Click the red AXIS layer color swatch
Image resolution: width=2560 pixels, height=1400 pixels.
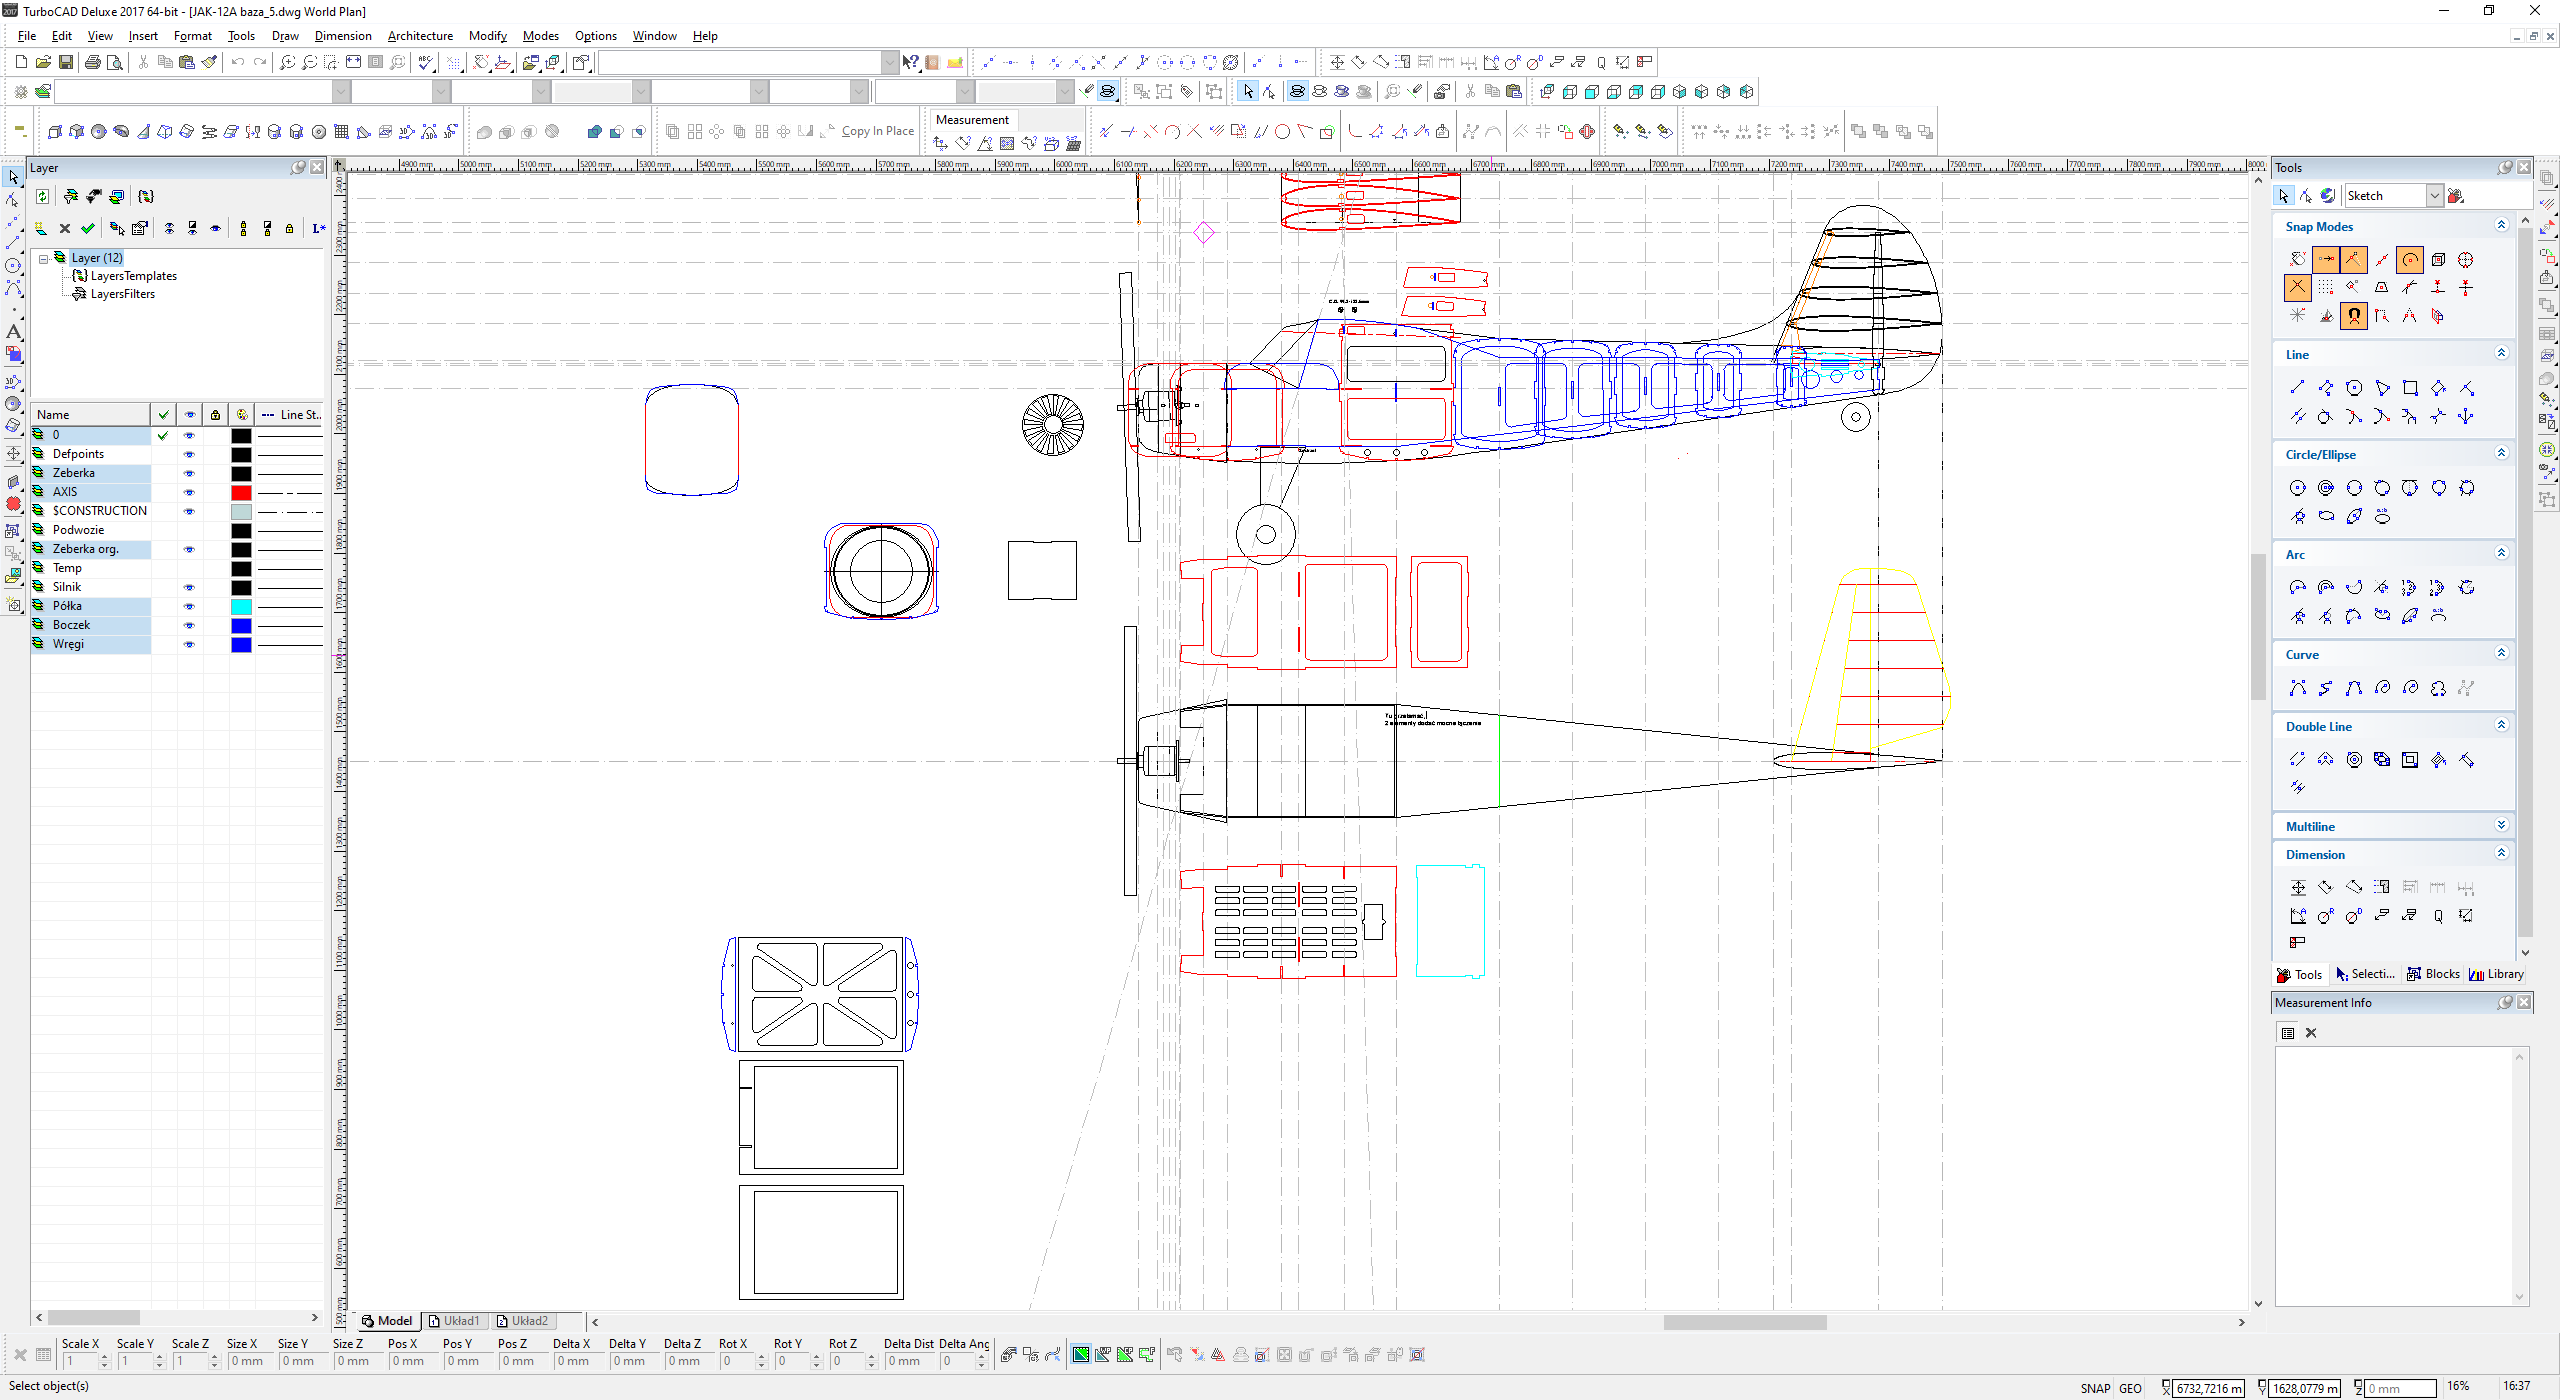pyautogui.click(x=241, y=492)
